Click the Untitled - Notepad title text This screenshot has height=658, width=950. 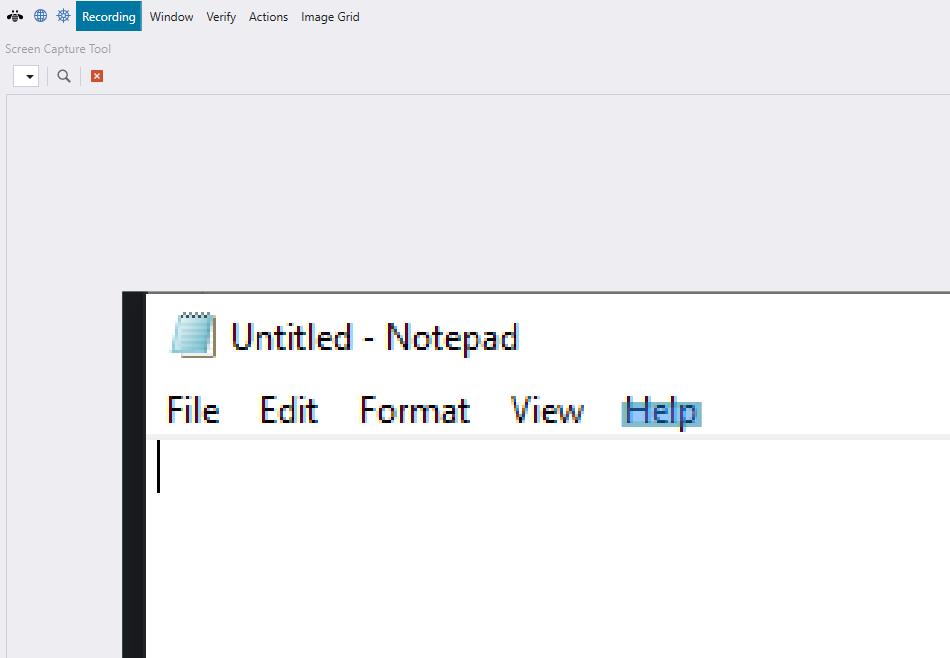375,337
